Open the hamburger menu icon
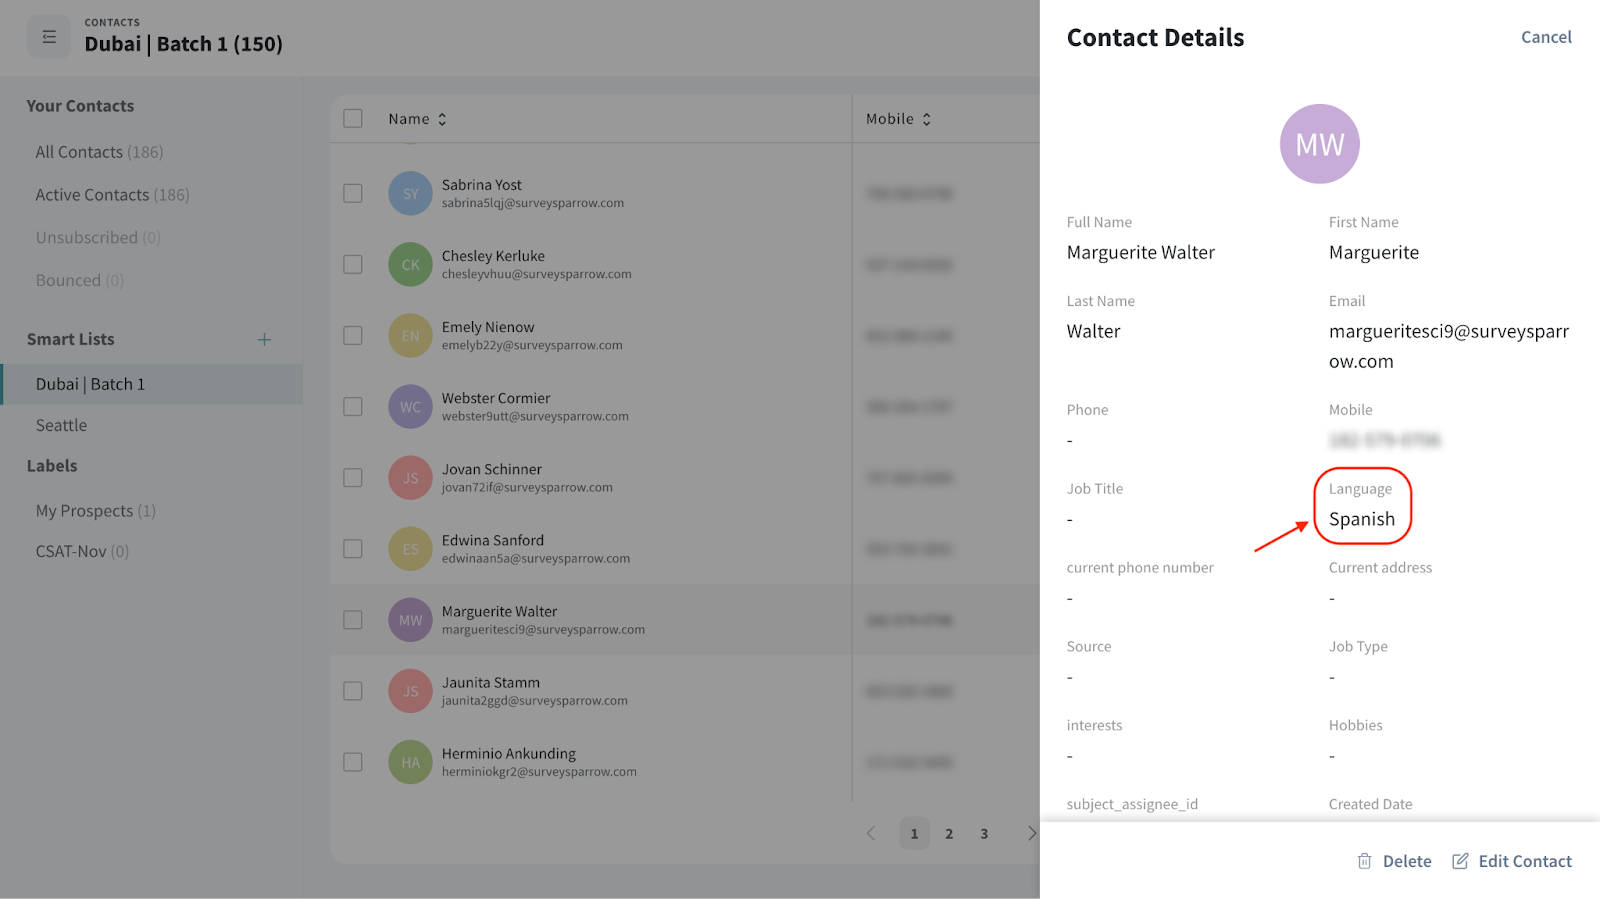1600x899 pixels. [49, 37]
